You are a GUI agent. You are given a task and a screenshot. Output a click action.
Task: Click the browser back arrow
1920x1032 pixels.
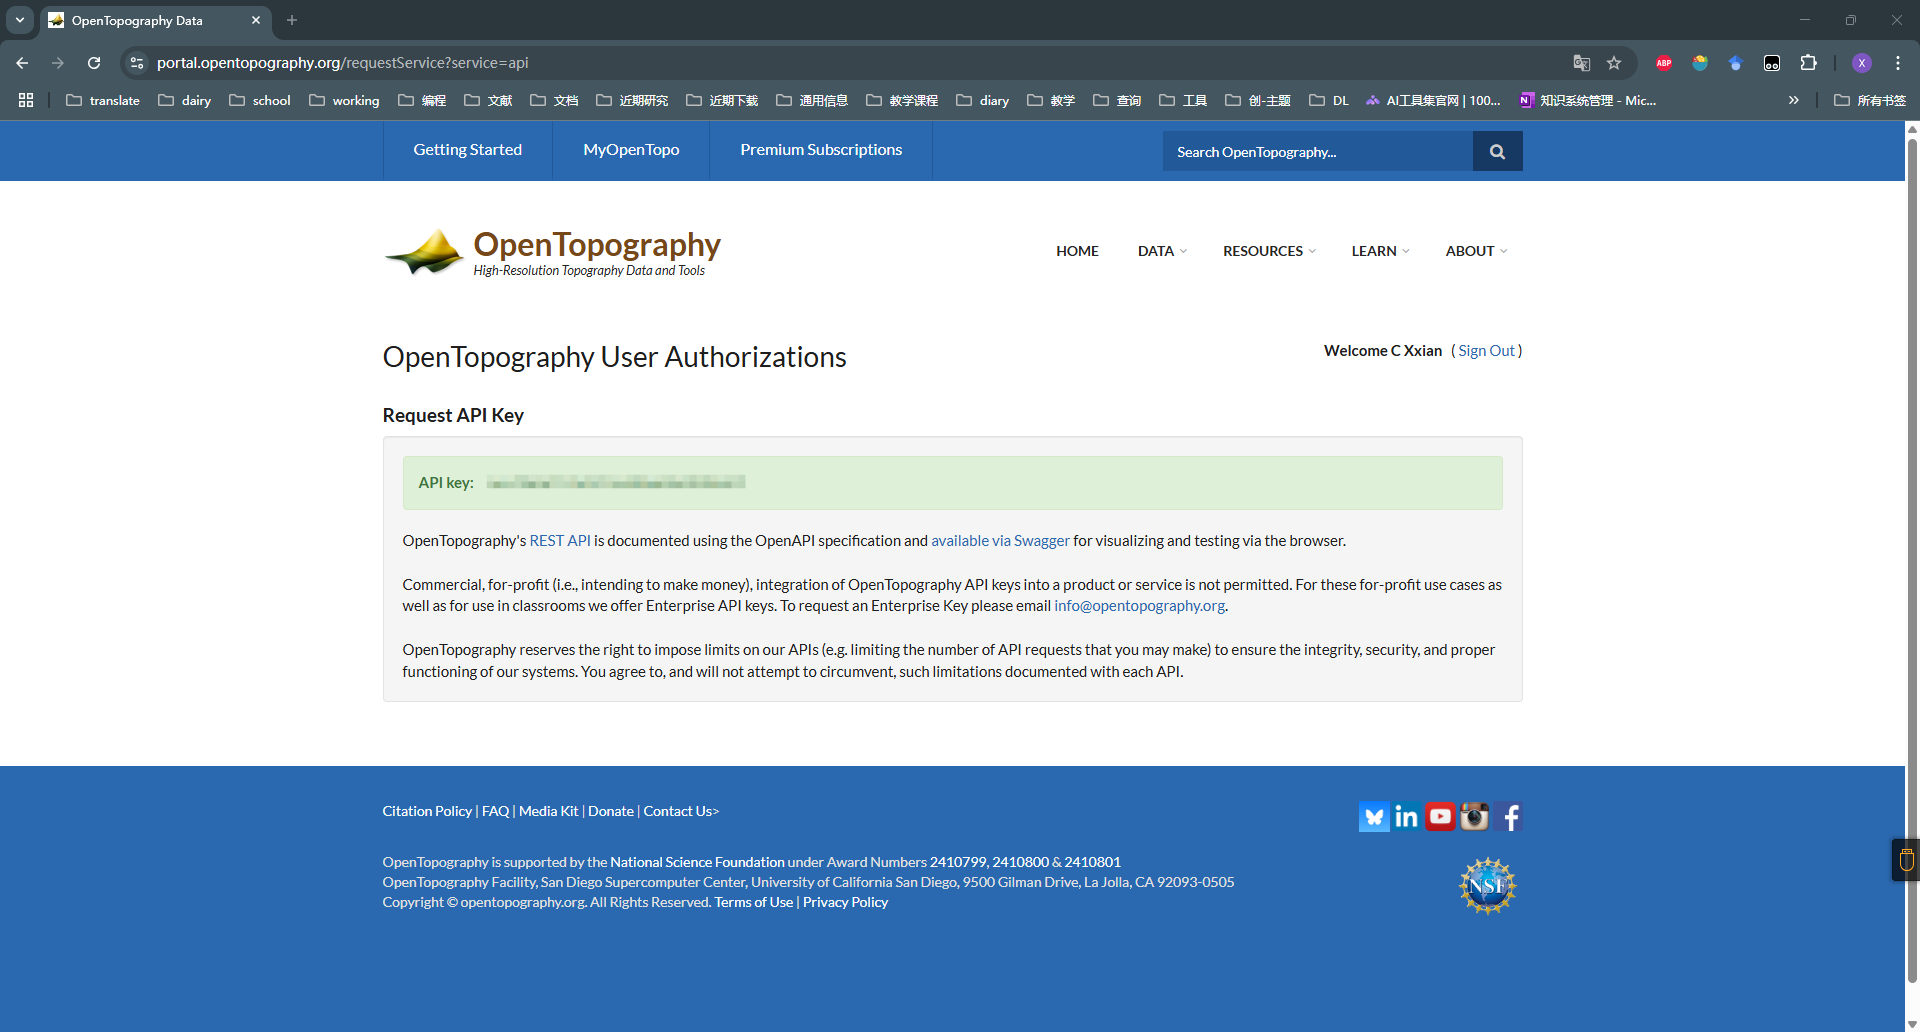pos(22,63)
